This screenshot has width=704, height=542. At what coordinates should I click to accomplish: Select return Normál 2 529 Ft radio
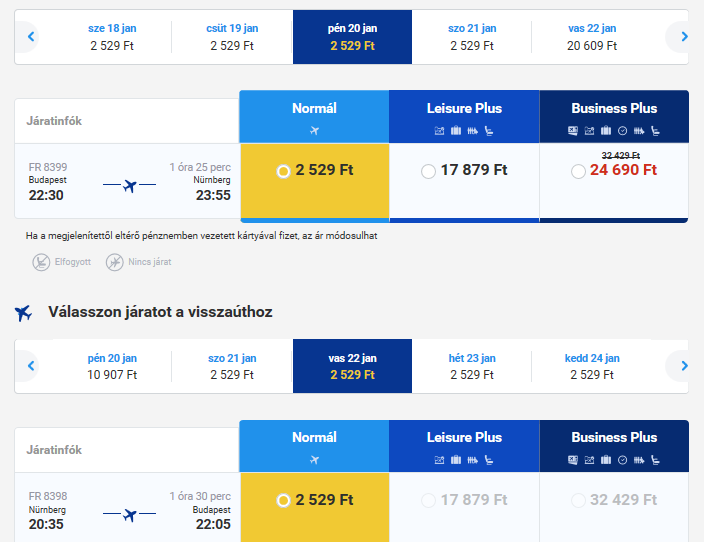click(x=283, y=500)
